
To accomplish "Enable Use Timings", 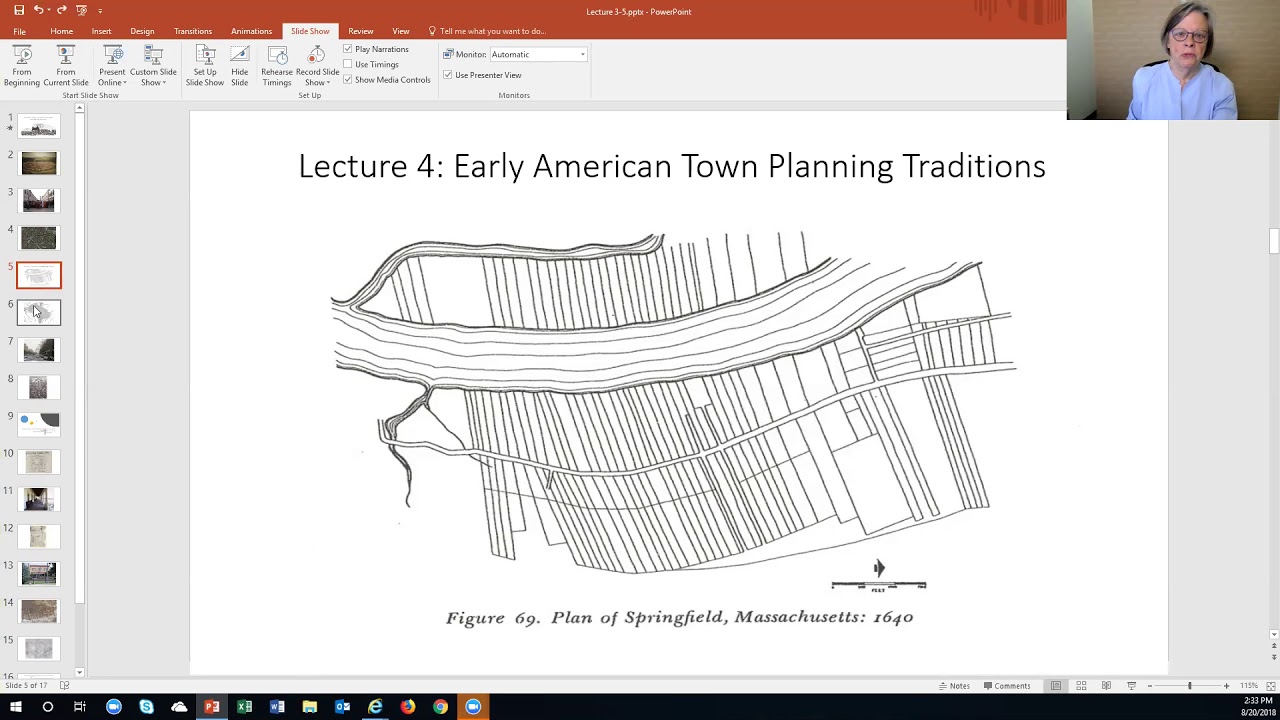I will [x=347, y=64].
